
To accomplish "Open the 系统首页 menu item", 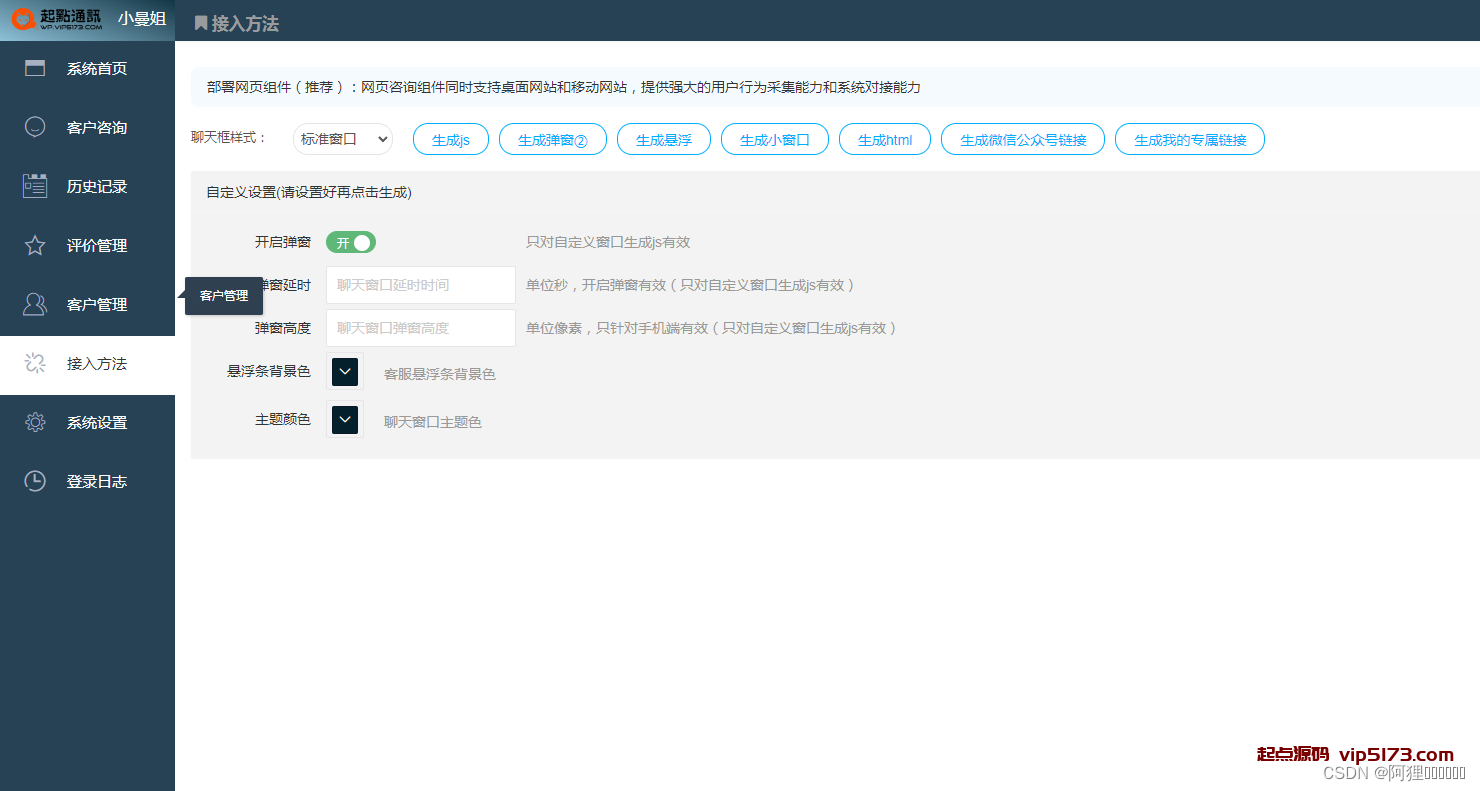I will coord(87,69).
